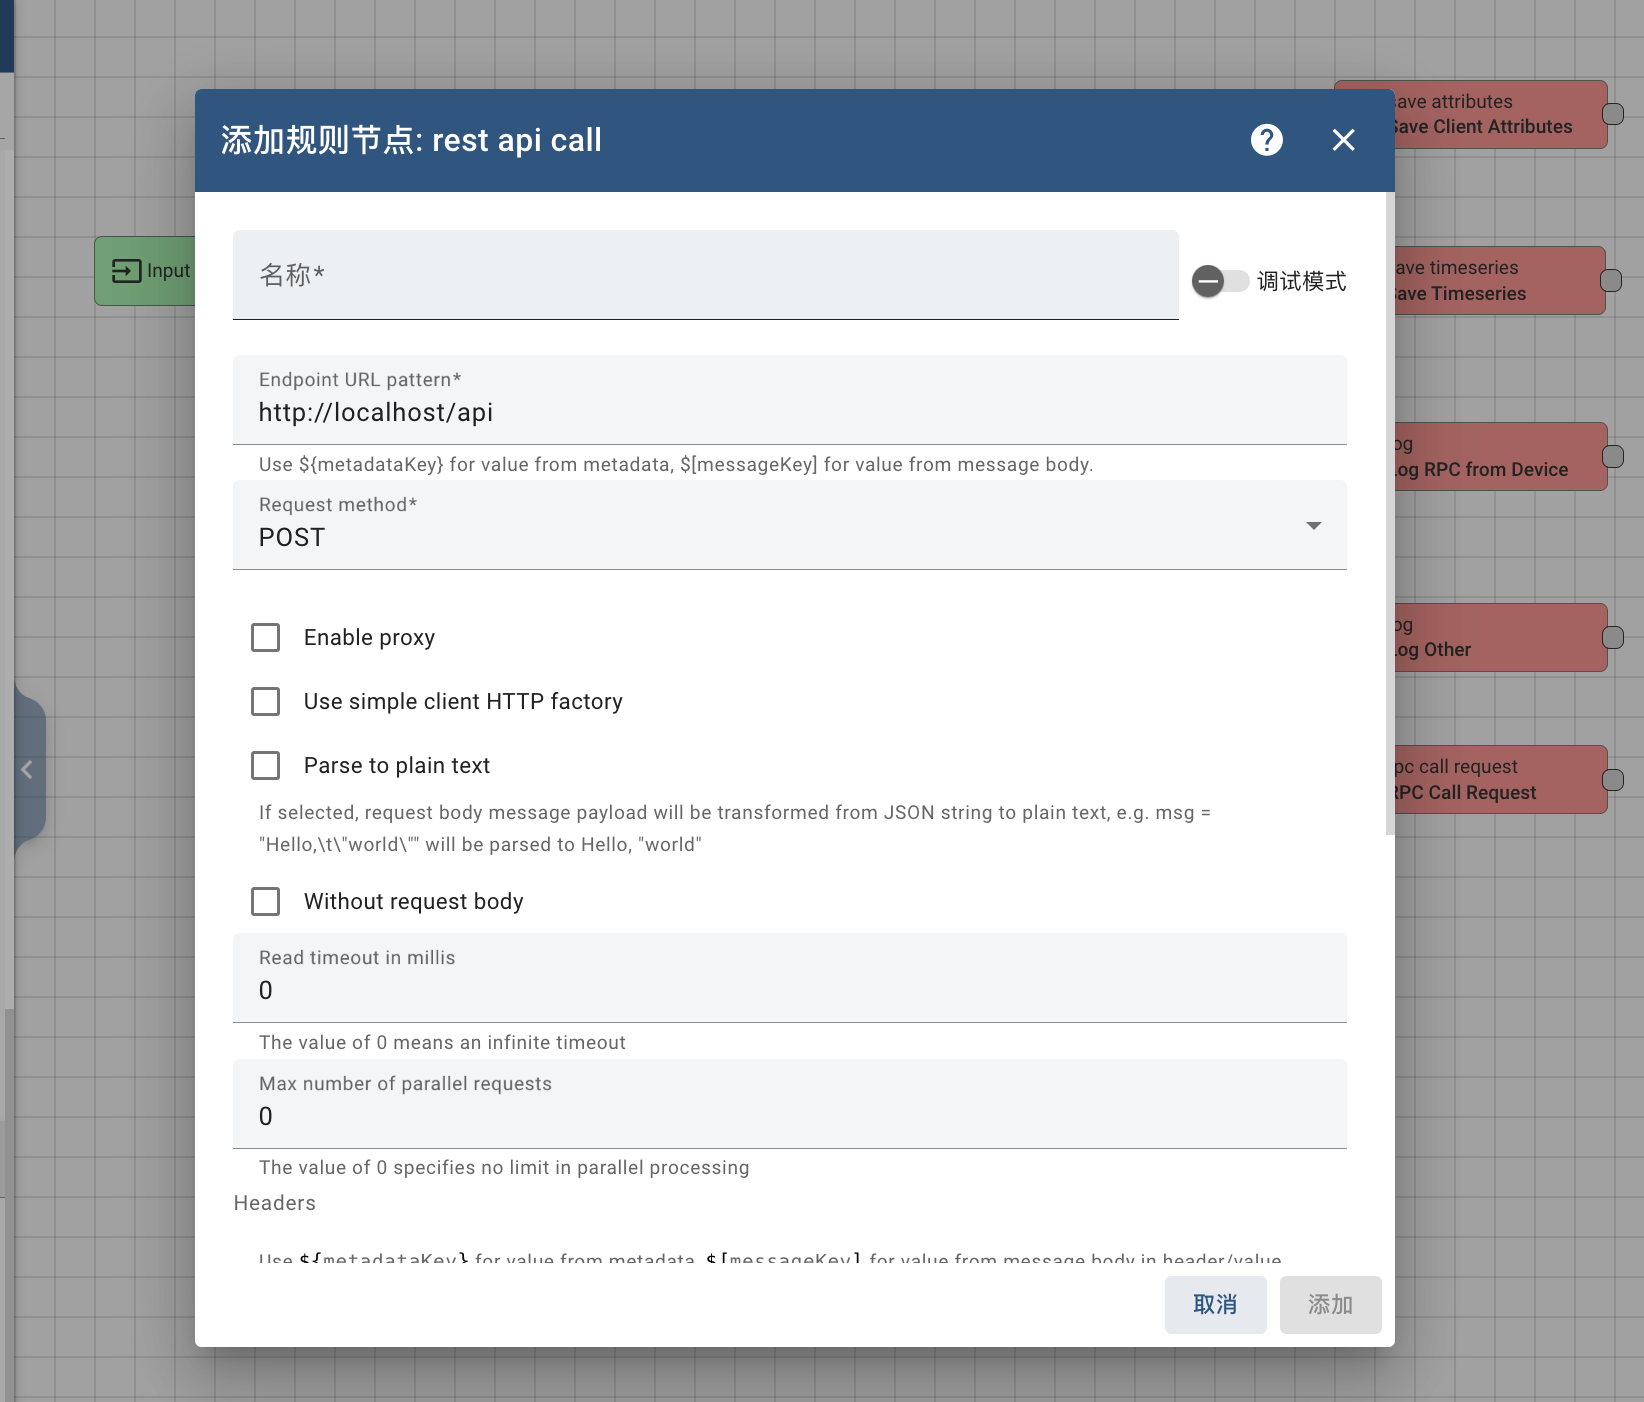Click connection port on RPC Call Request node
1644x1402 pixels.
tap(1613, 779)
